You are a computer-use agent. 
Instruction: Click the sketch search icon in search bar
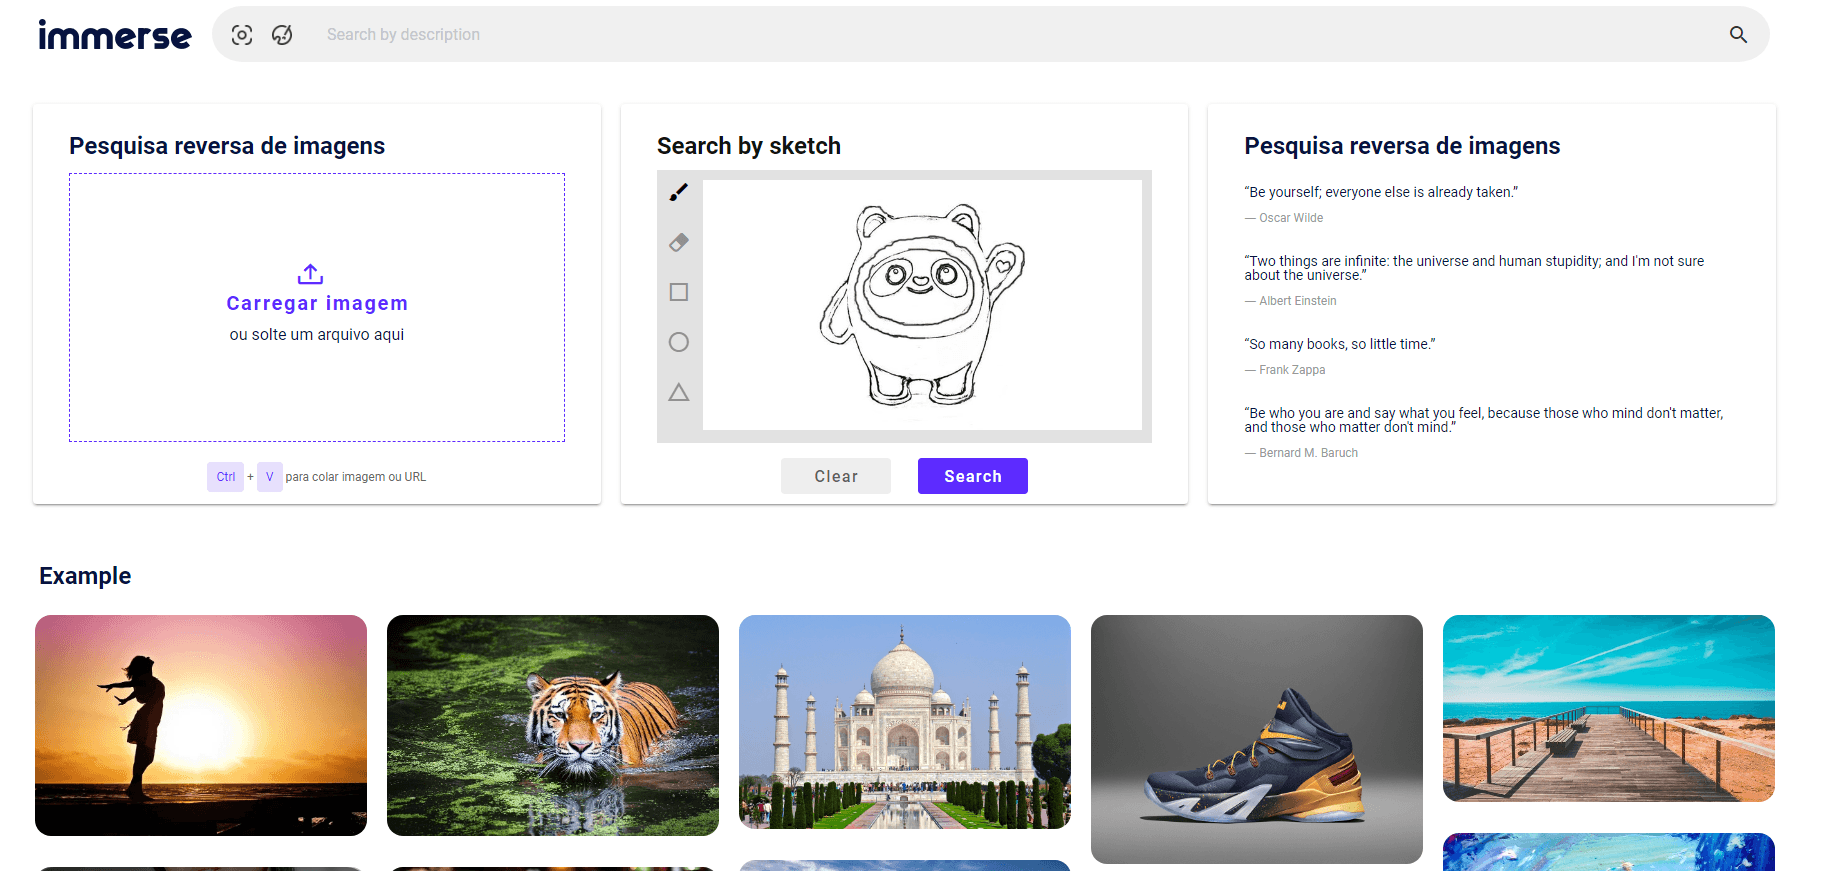pos(283,35)
